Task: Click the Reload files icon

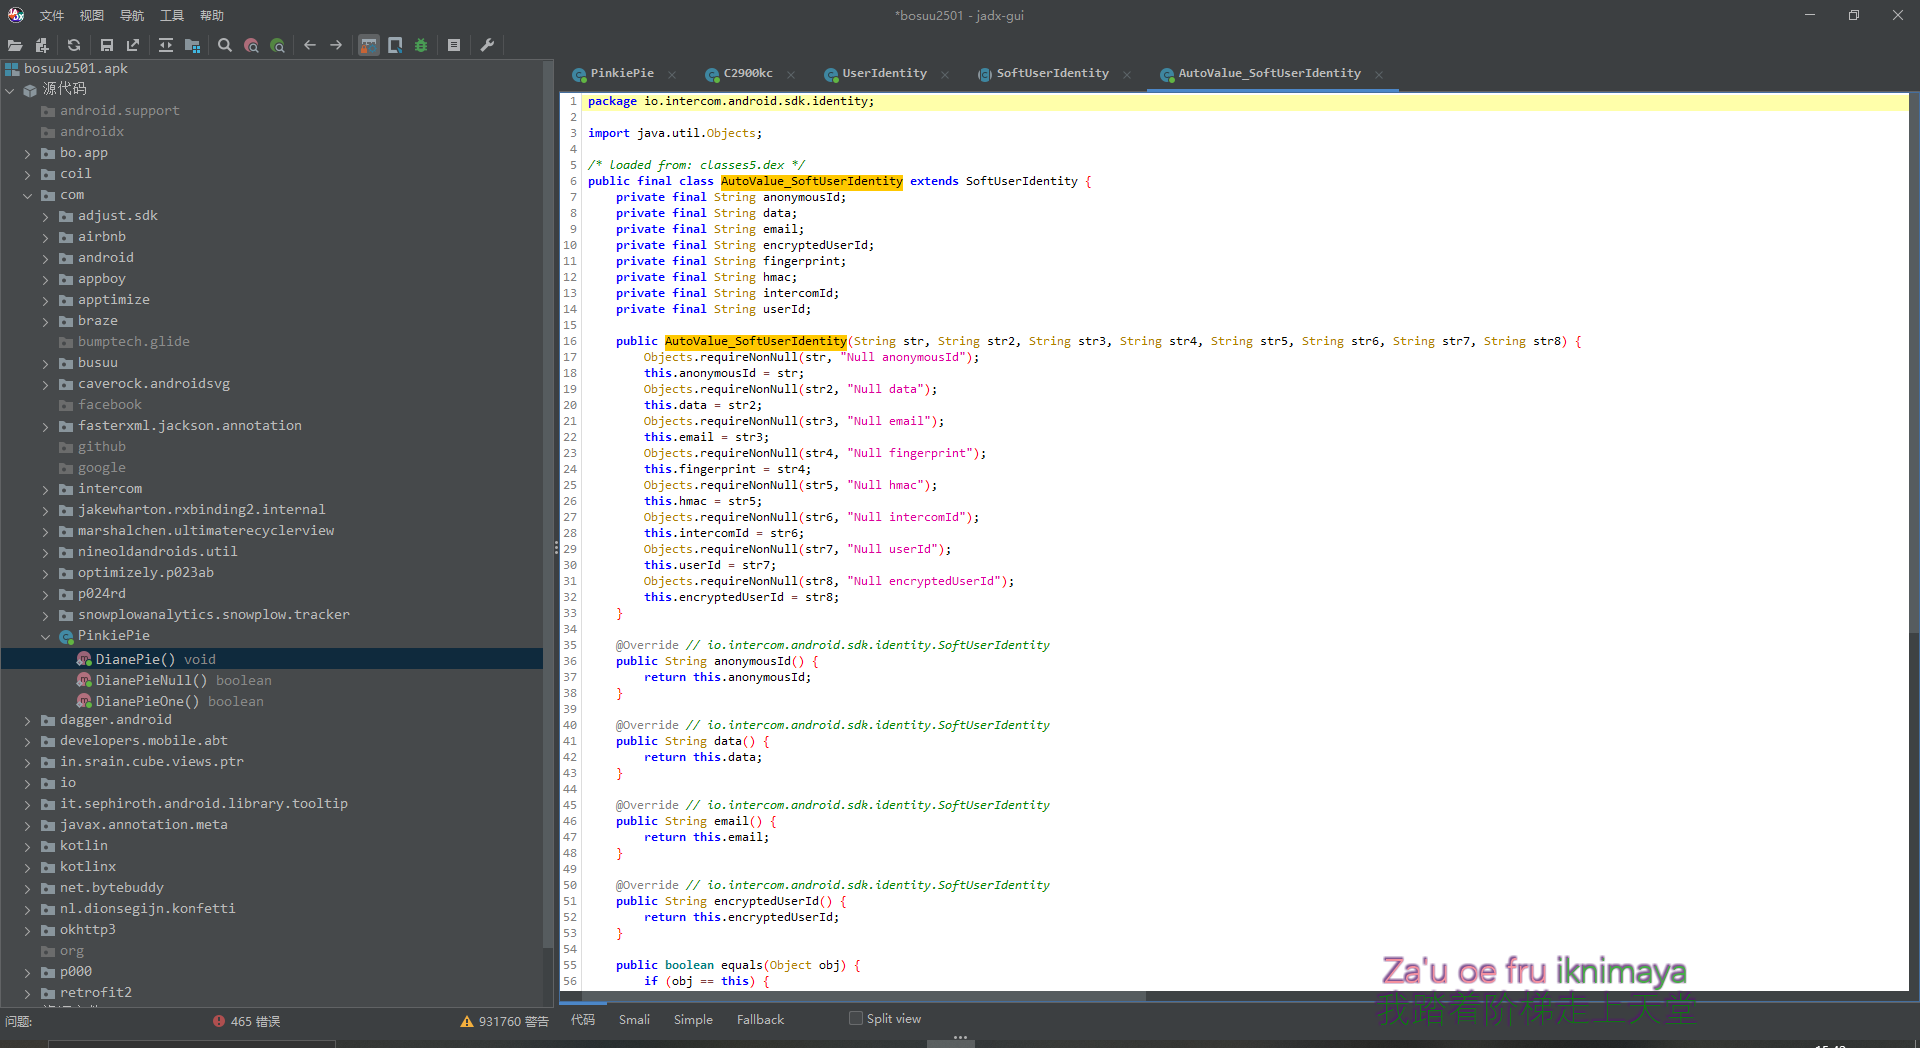Action: click(x=74, y=45)
